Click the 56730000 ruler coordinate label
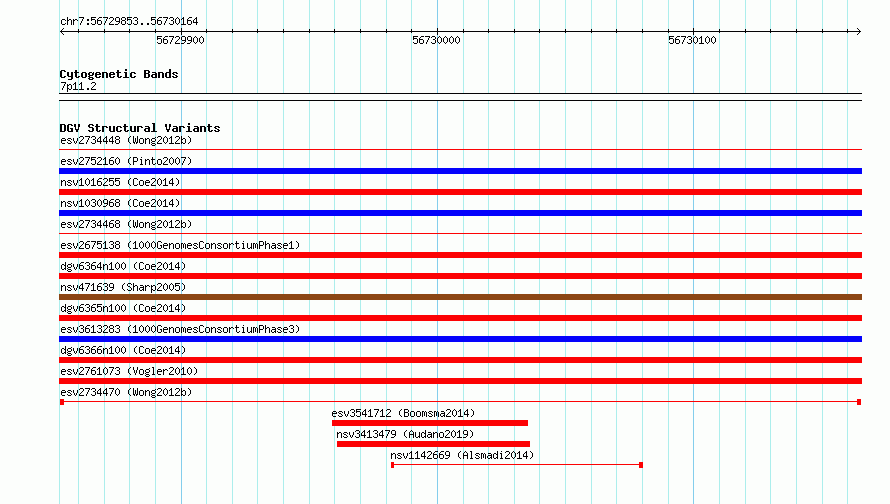The width and height of the screenshot is (890, 504). 436,40
